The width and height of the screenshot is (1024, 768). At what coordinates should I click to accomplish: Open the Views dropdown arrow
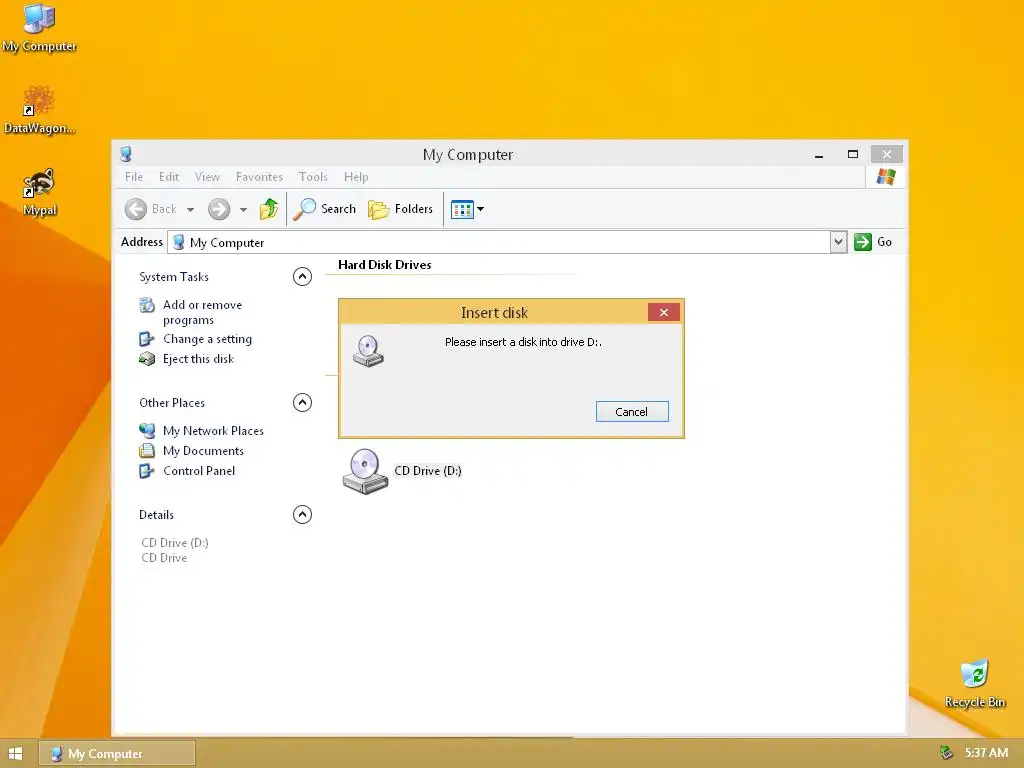481,209
